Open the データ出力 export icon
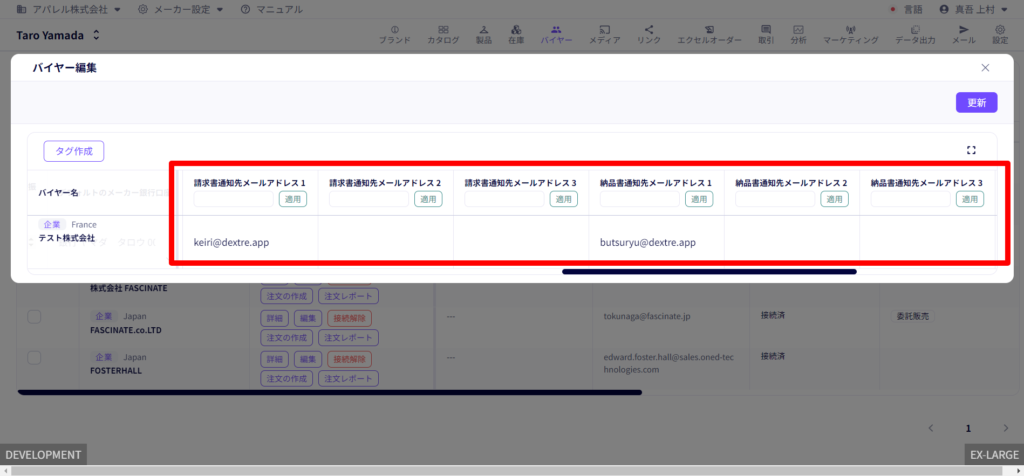This screenshot has height=476, width=1024. click(x=915, y=29)
